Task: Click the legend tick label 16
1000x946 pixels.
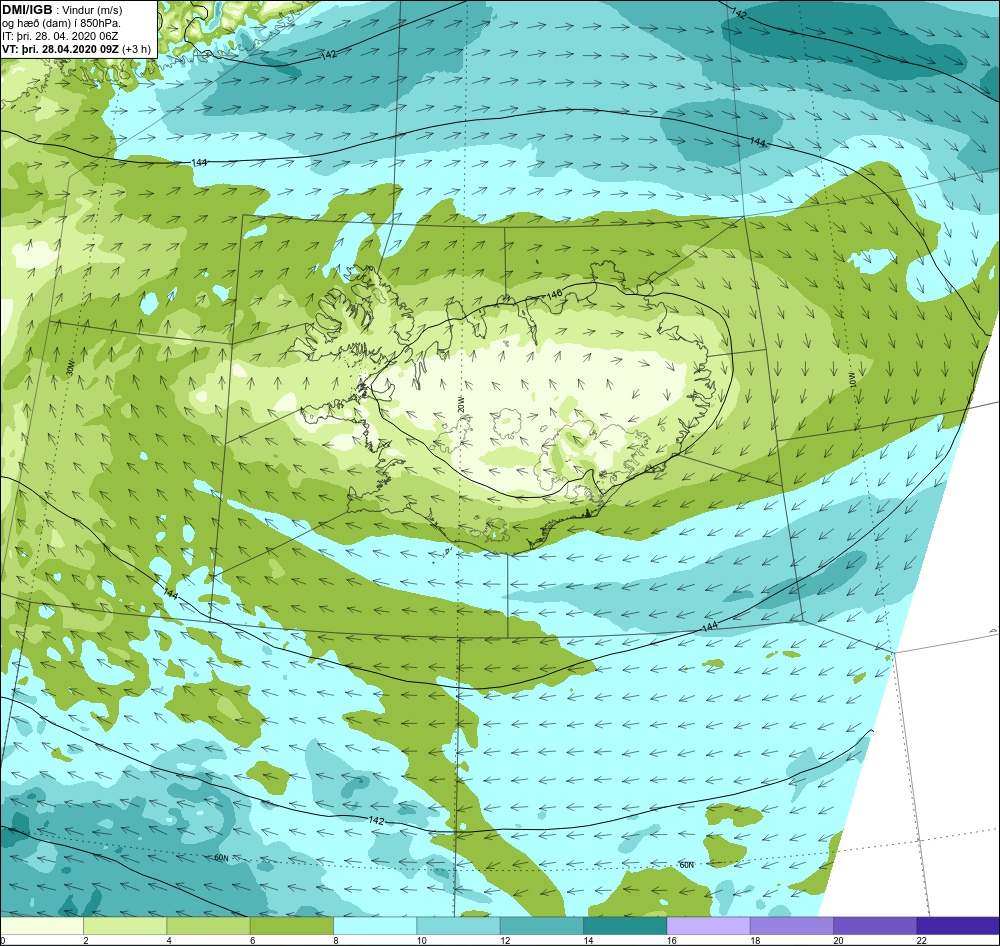Action: [x=672, y=940]
